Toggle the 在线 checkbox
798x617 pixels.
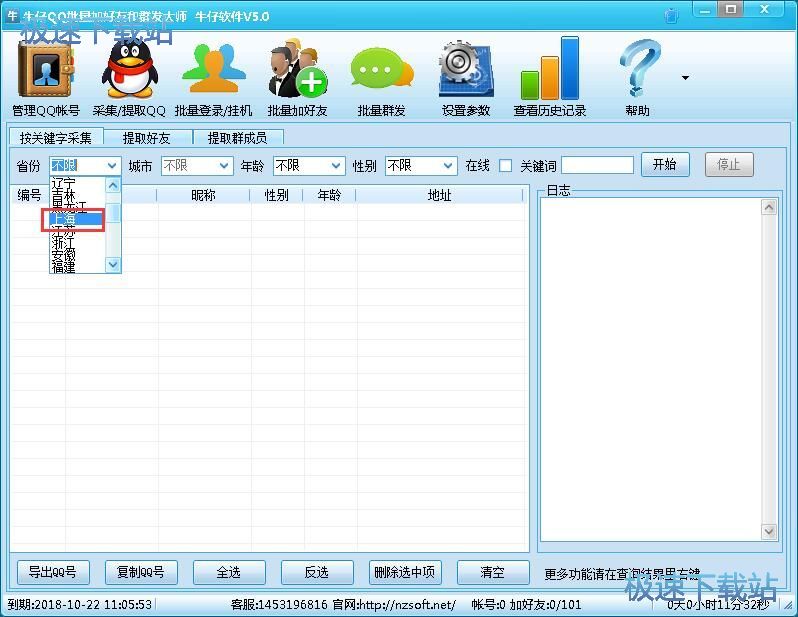(x=505, y=165)
